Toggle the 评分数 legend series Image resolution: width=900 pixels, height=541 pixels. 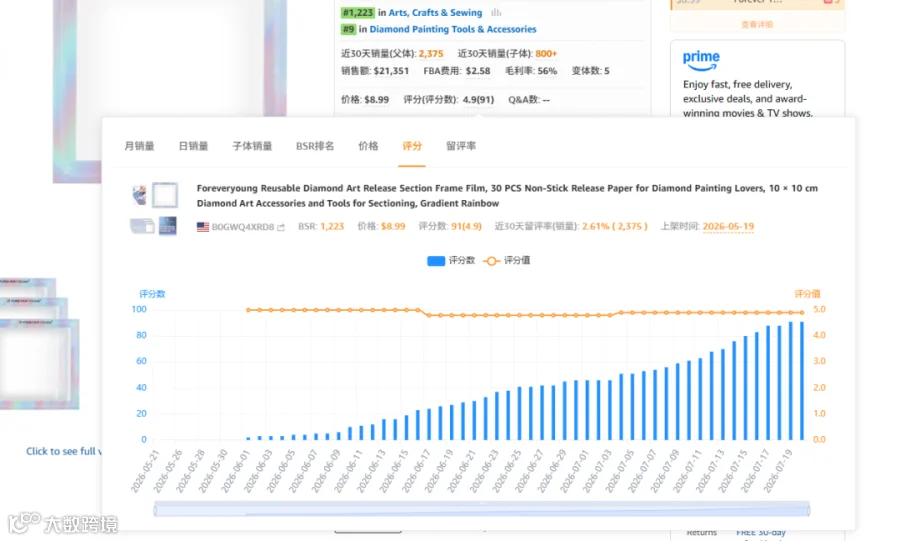click(x=451, y=260)
